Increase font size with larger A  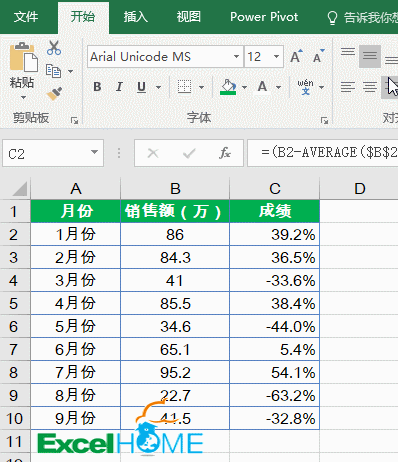click(x=296, y=56)
